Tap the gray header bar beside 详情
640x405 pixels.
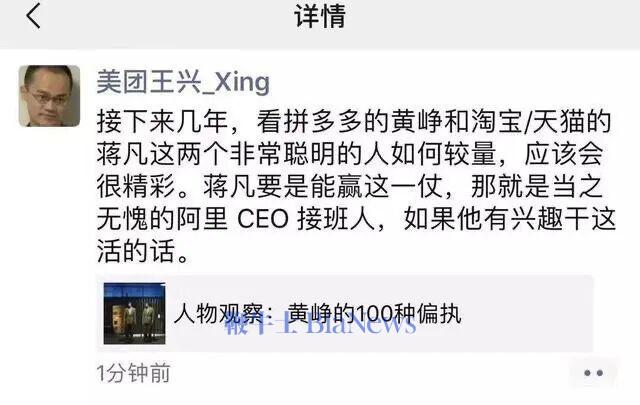[x=490, y=18]
